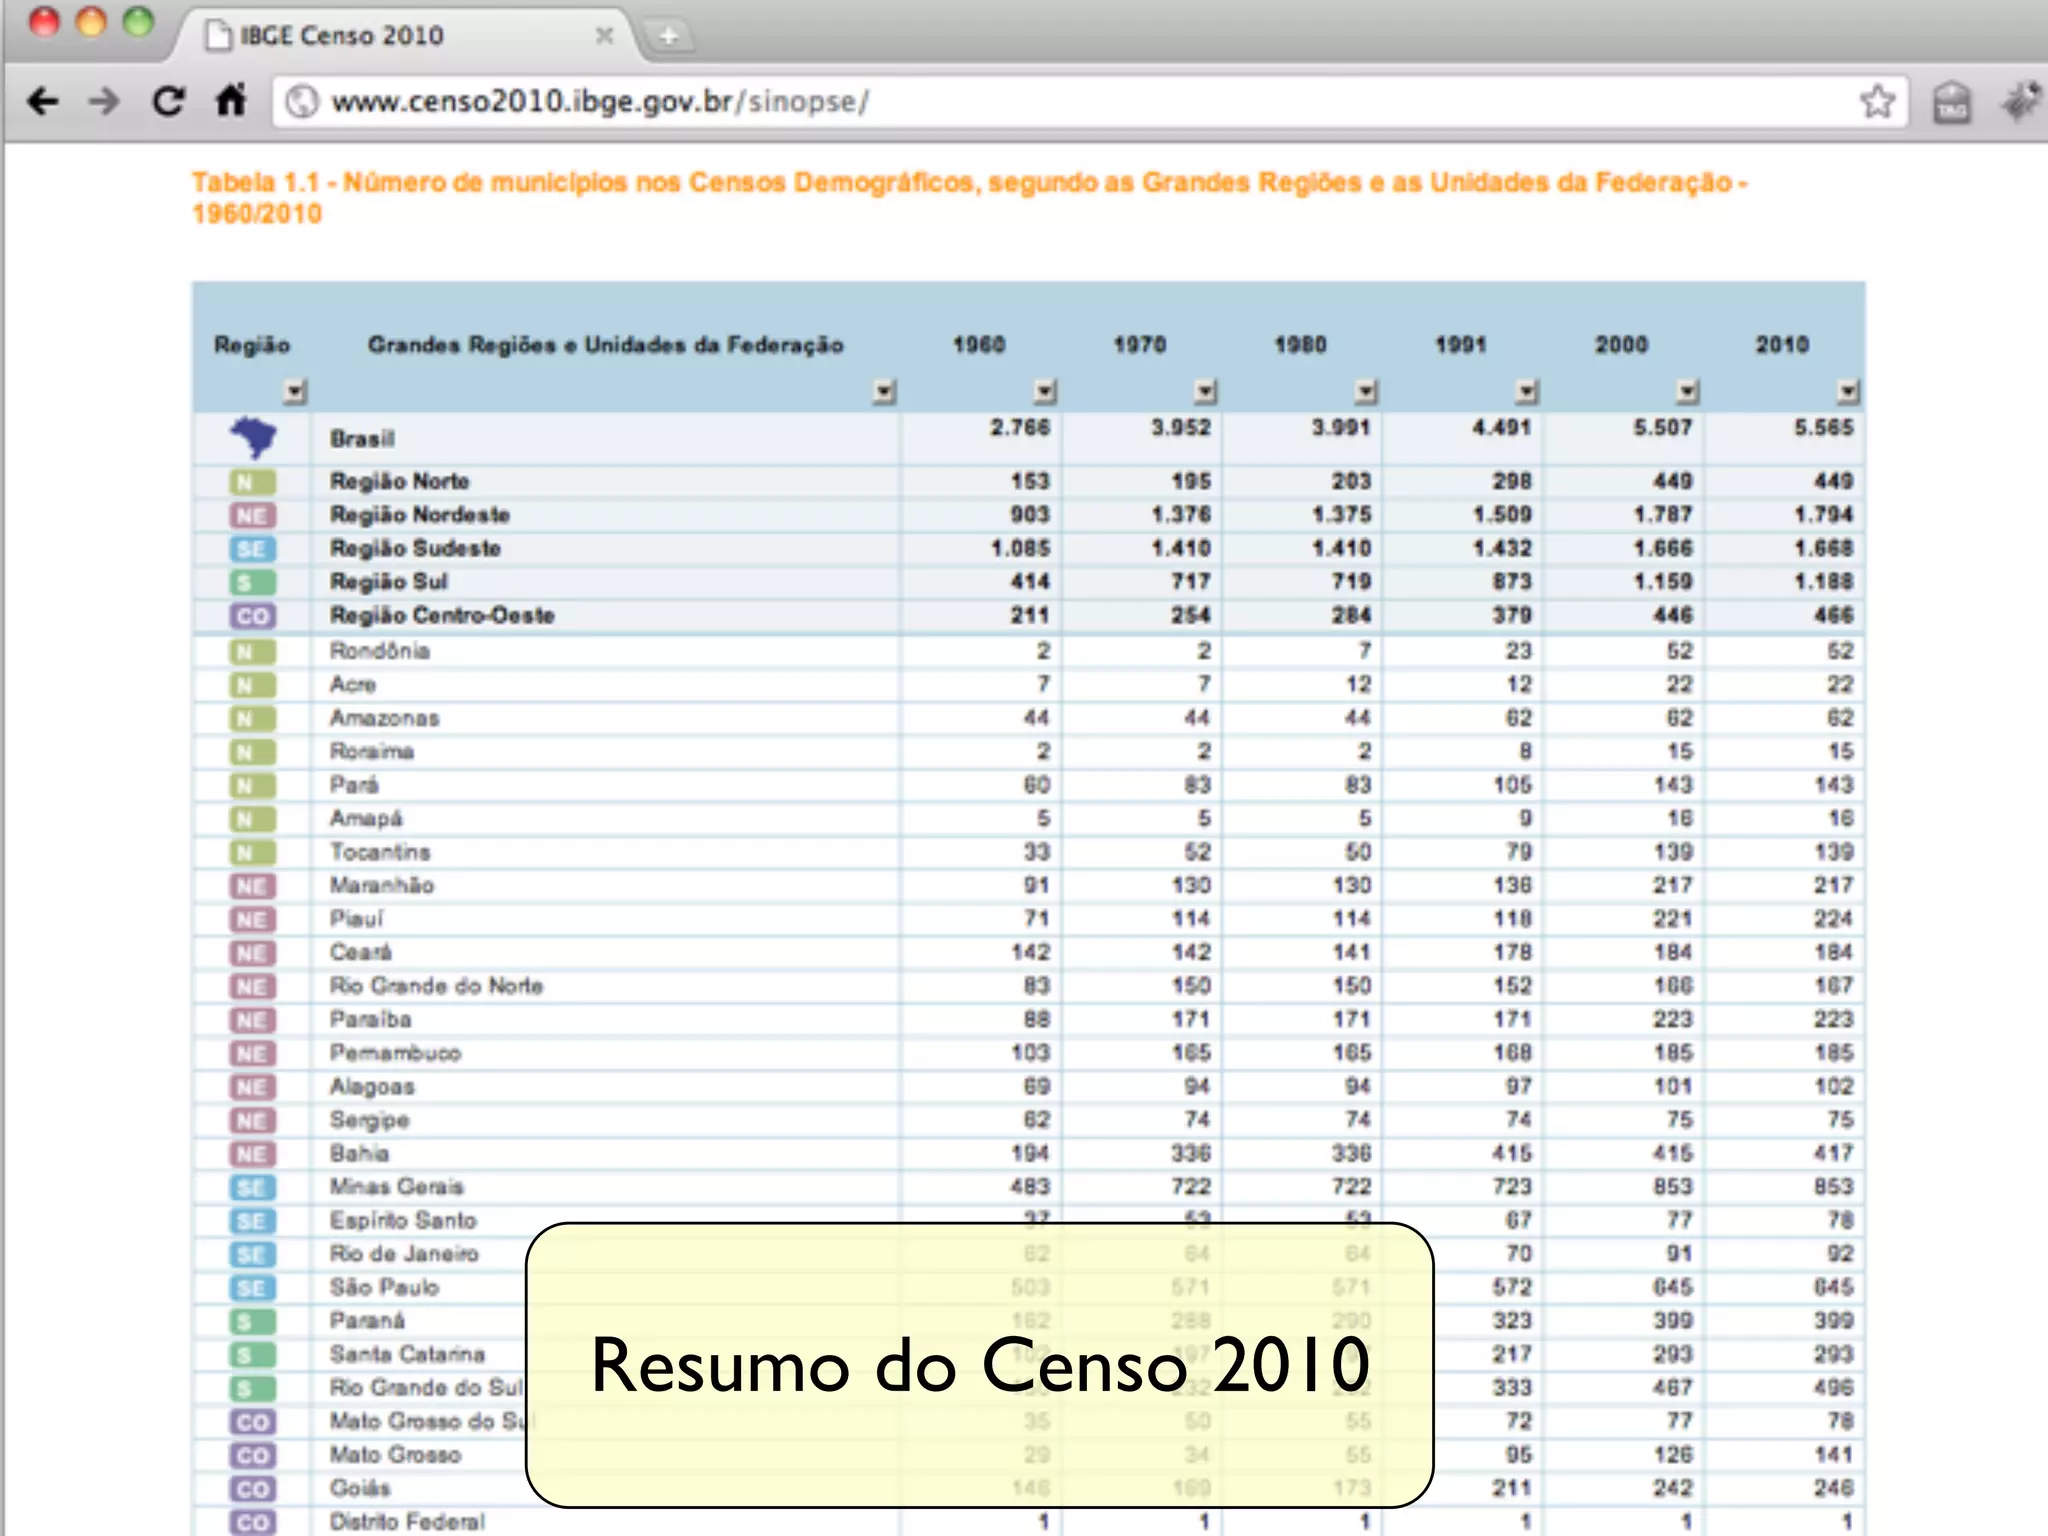Click the 2010 column header
The height and width of the screenshot is (1536, 2048).
coord(1782,345)
